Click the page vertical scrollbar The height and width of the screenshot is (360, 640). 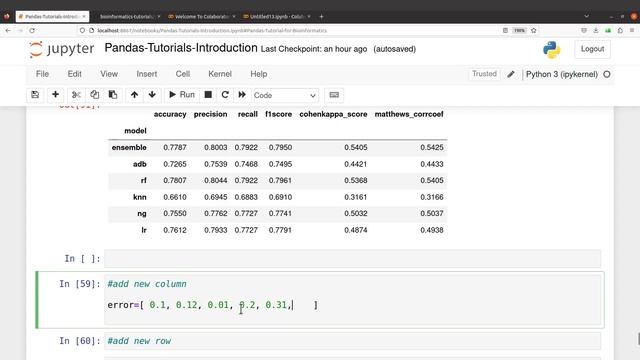pos(638,339)
